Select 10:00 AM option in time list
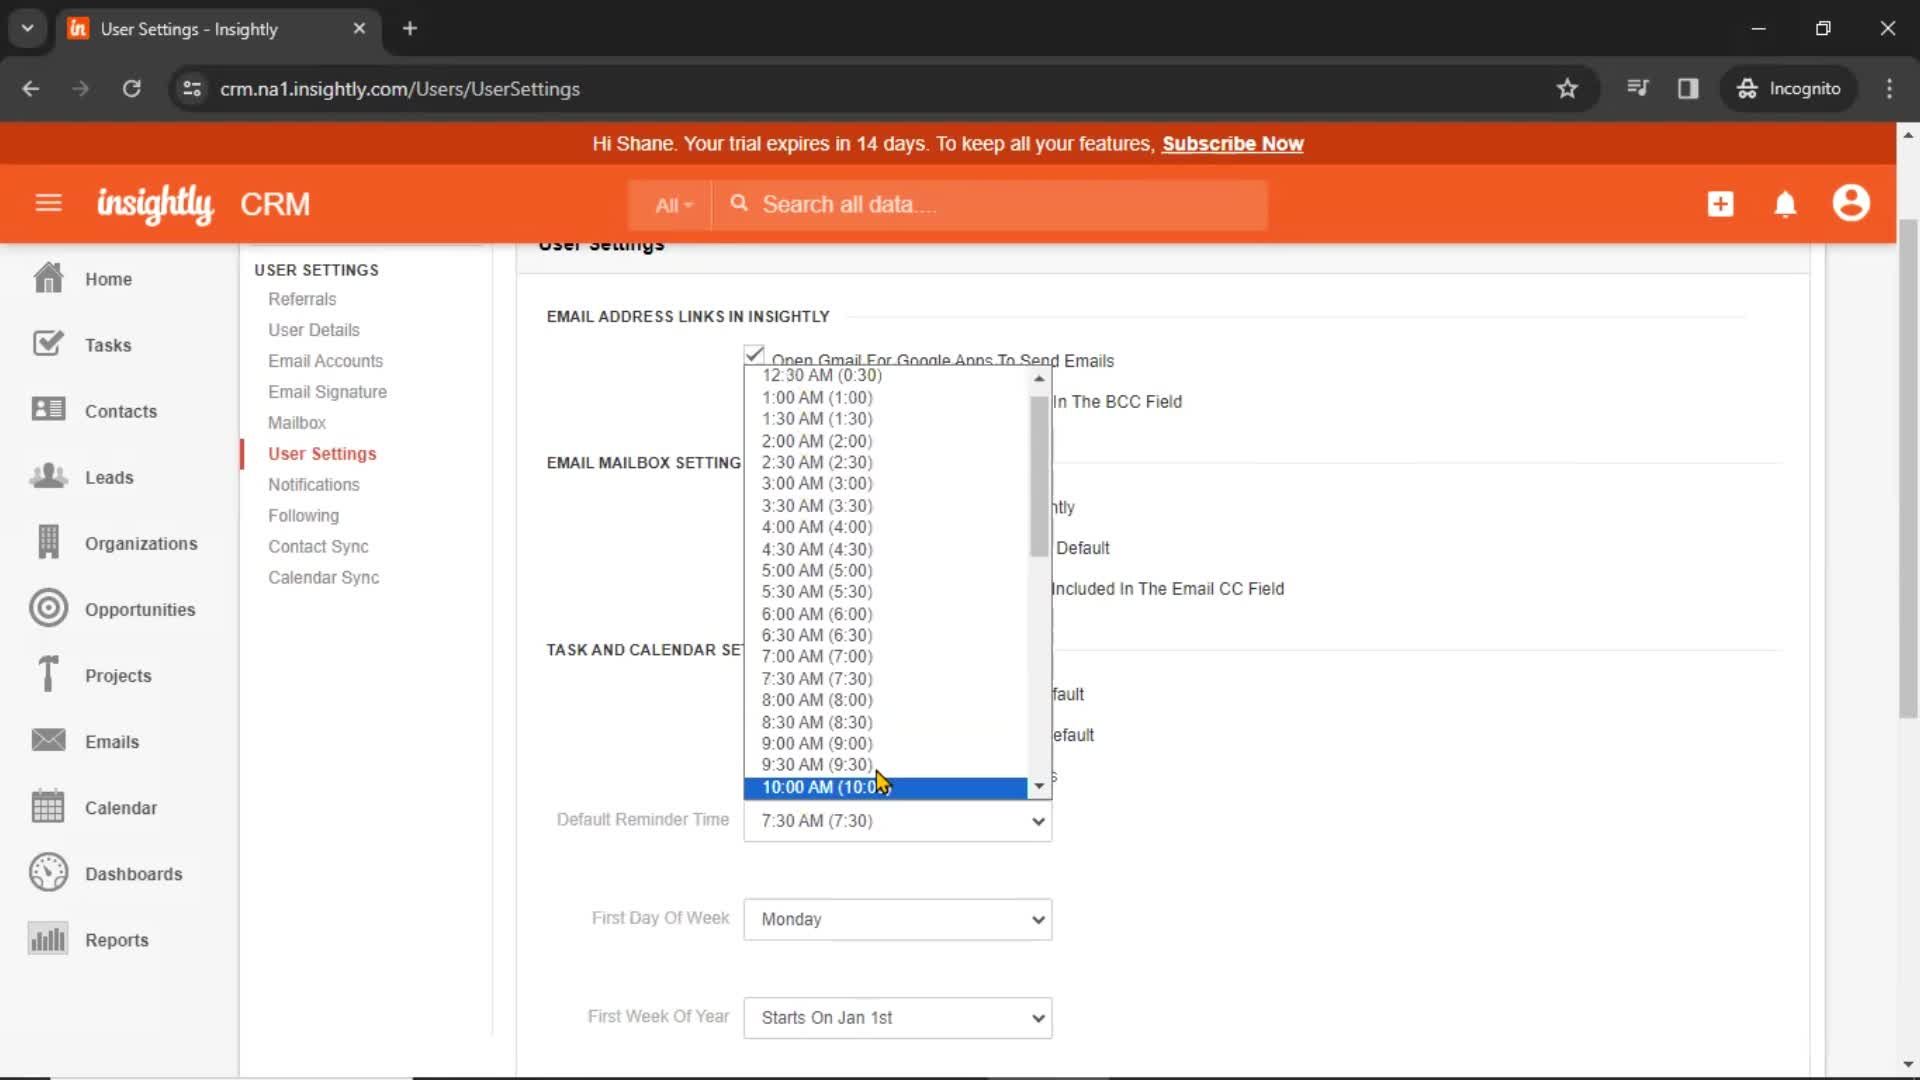Image resolution: width=1920 pixels, height=1080 pixels. coord(885,787)
